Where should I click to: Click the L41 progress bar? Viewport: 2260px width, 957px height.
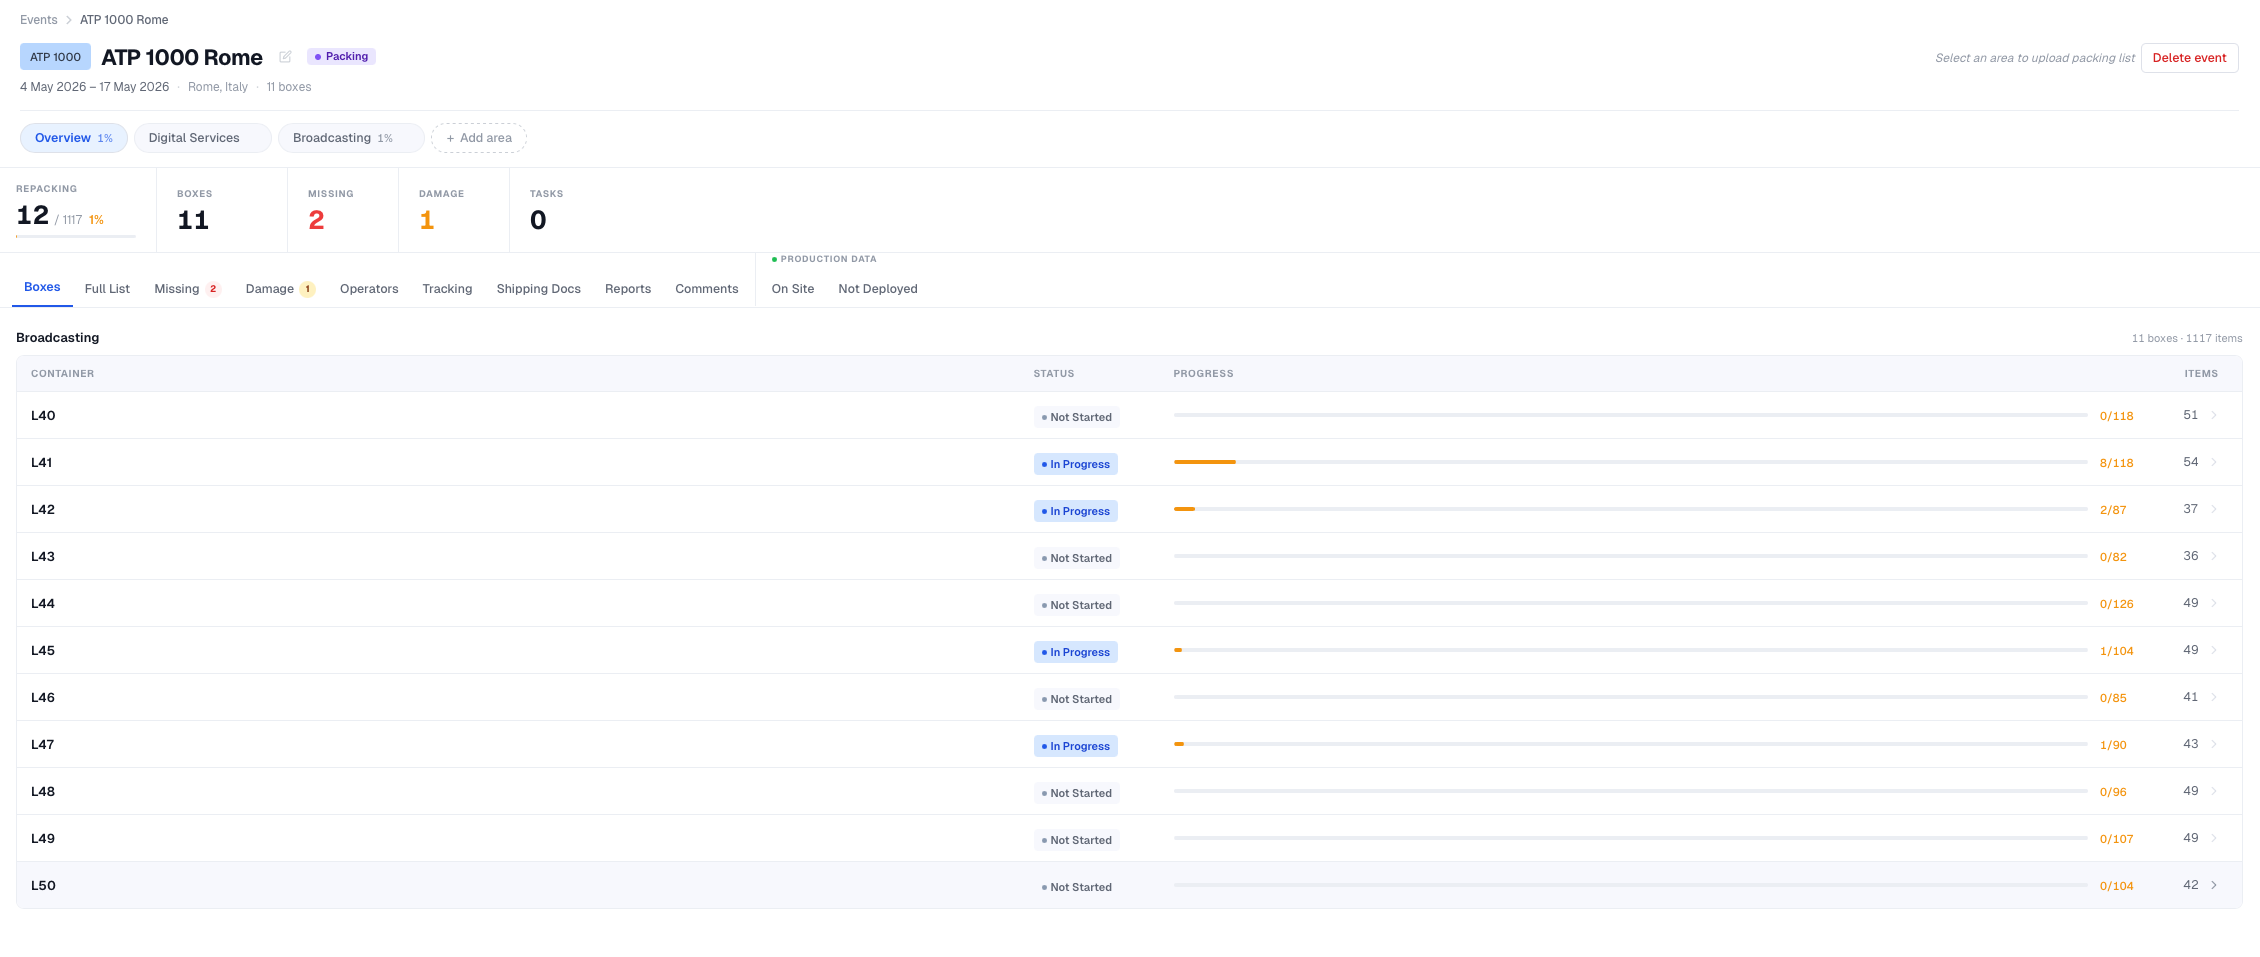pos(1630,462)
